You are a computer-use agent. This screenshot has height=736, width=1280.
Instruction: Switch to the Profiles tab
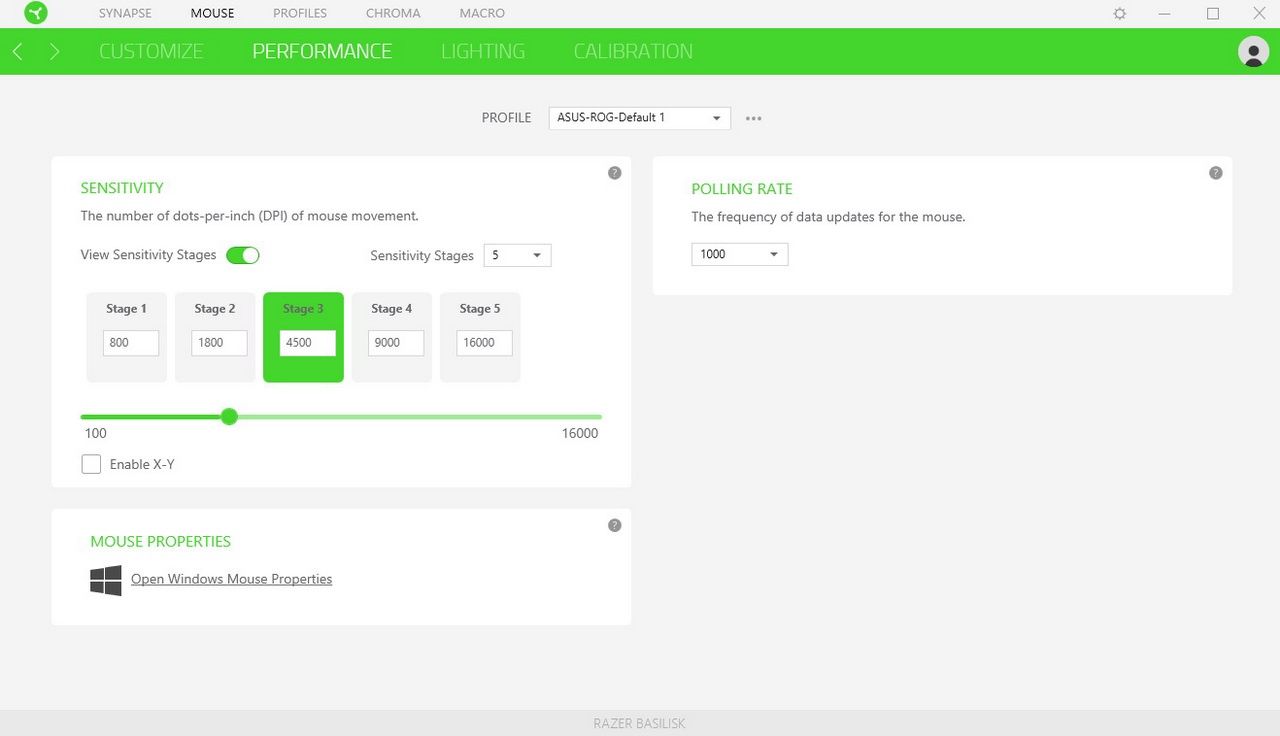pyautogui.click(x=300, y=13)
